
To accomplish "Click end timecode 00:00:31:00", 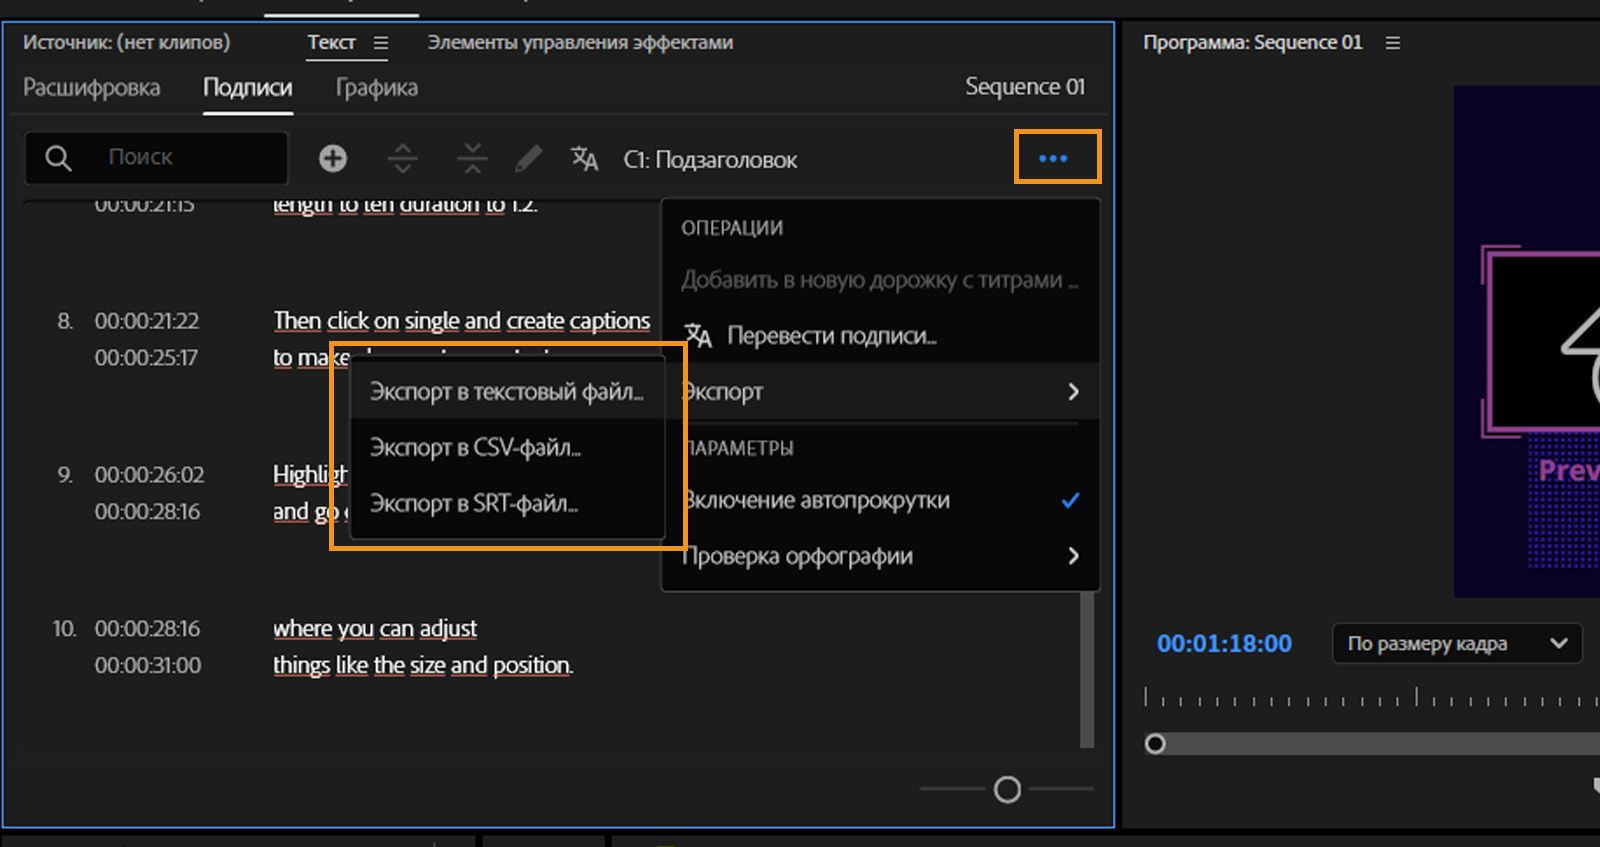I will click(x=148, y=665).
